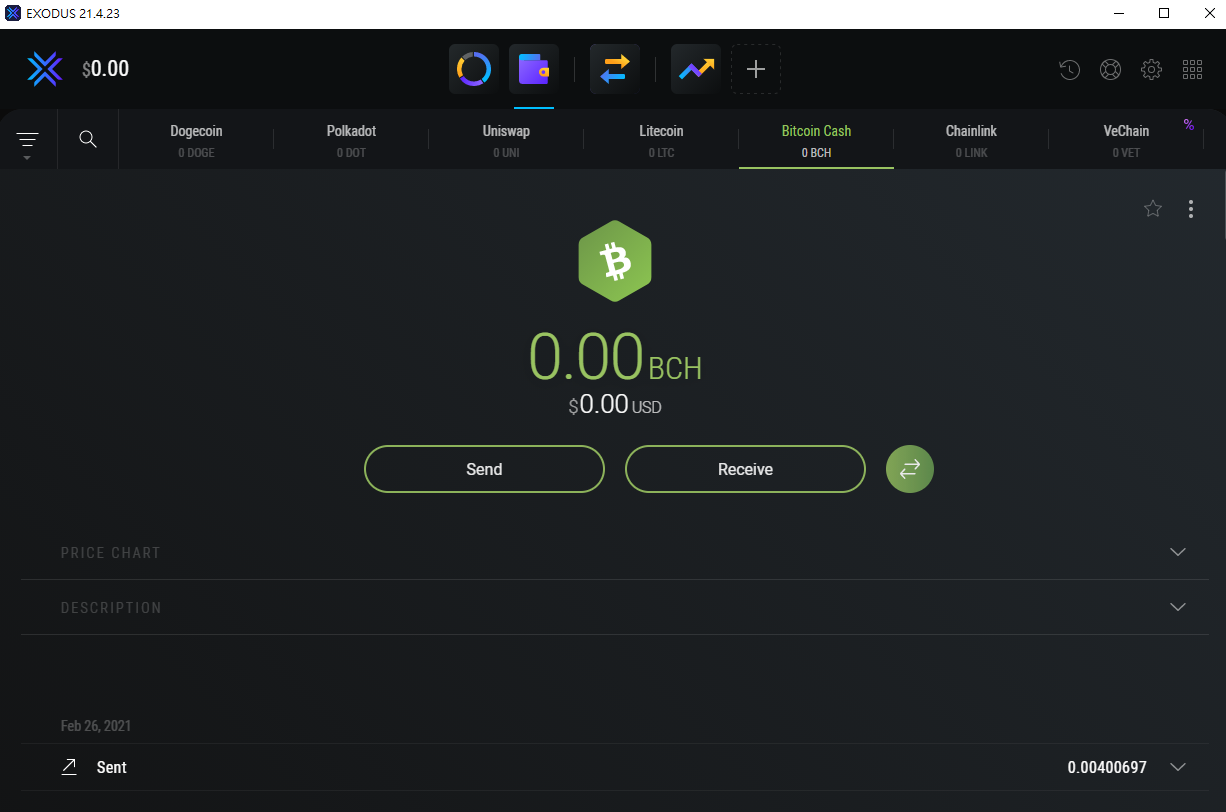
Task: Select the VeChain asset tab
Action: tap(1126, 140)
